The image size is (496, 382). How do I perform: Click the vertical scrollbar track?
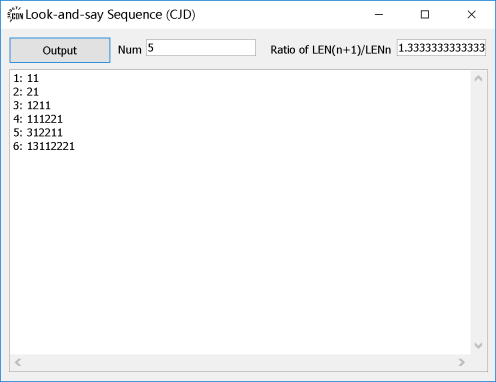[x=478, y=212]
